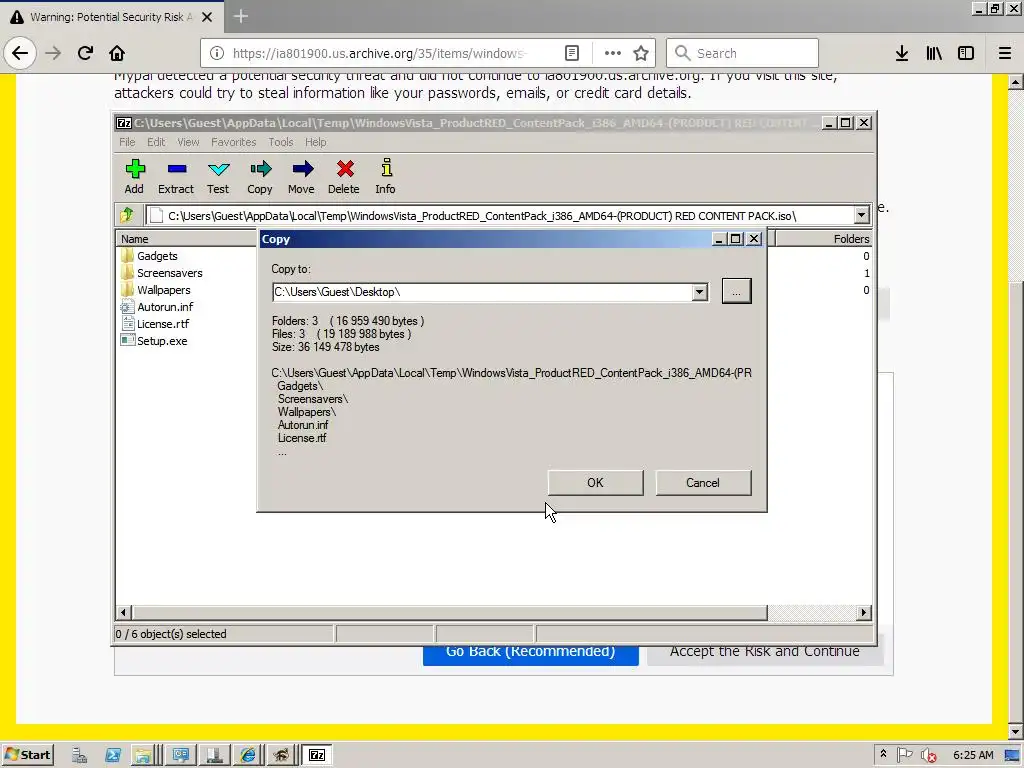Image resolution: width=1024 pixels, height=768 pixels.
Task: Click the Action Center flag tray icon
Action: (x=904, y=755)
